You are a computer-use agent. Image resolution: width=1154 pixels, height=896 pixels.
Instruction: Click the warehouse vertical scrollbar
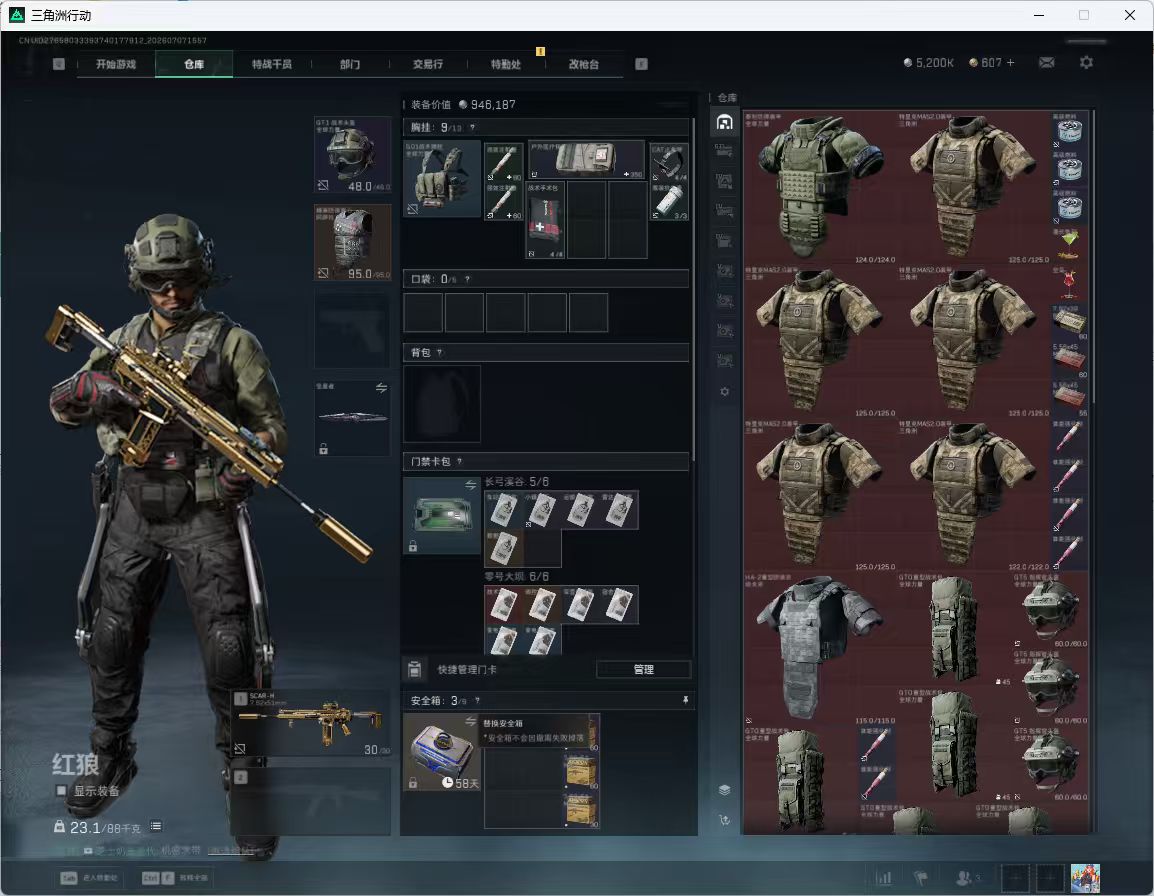(1094, 256)
